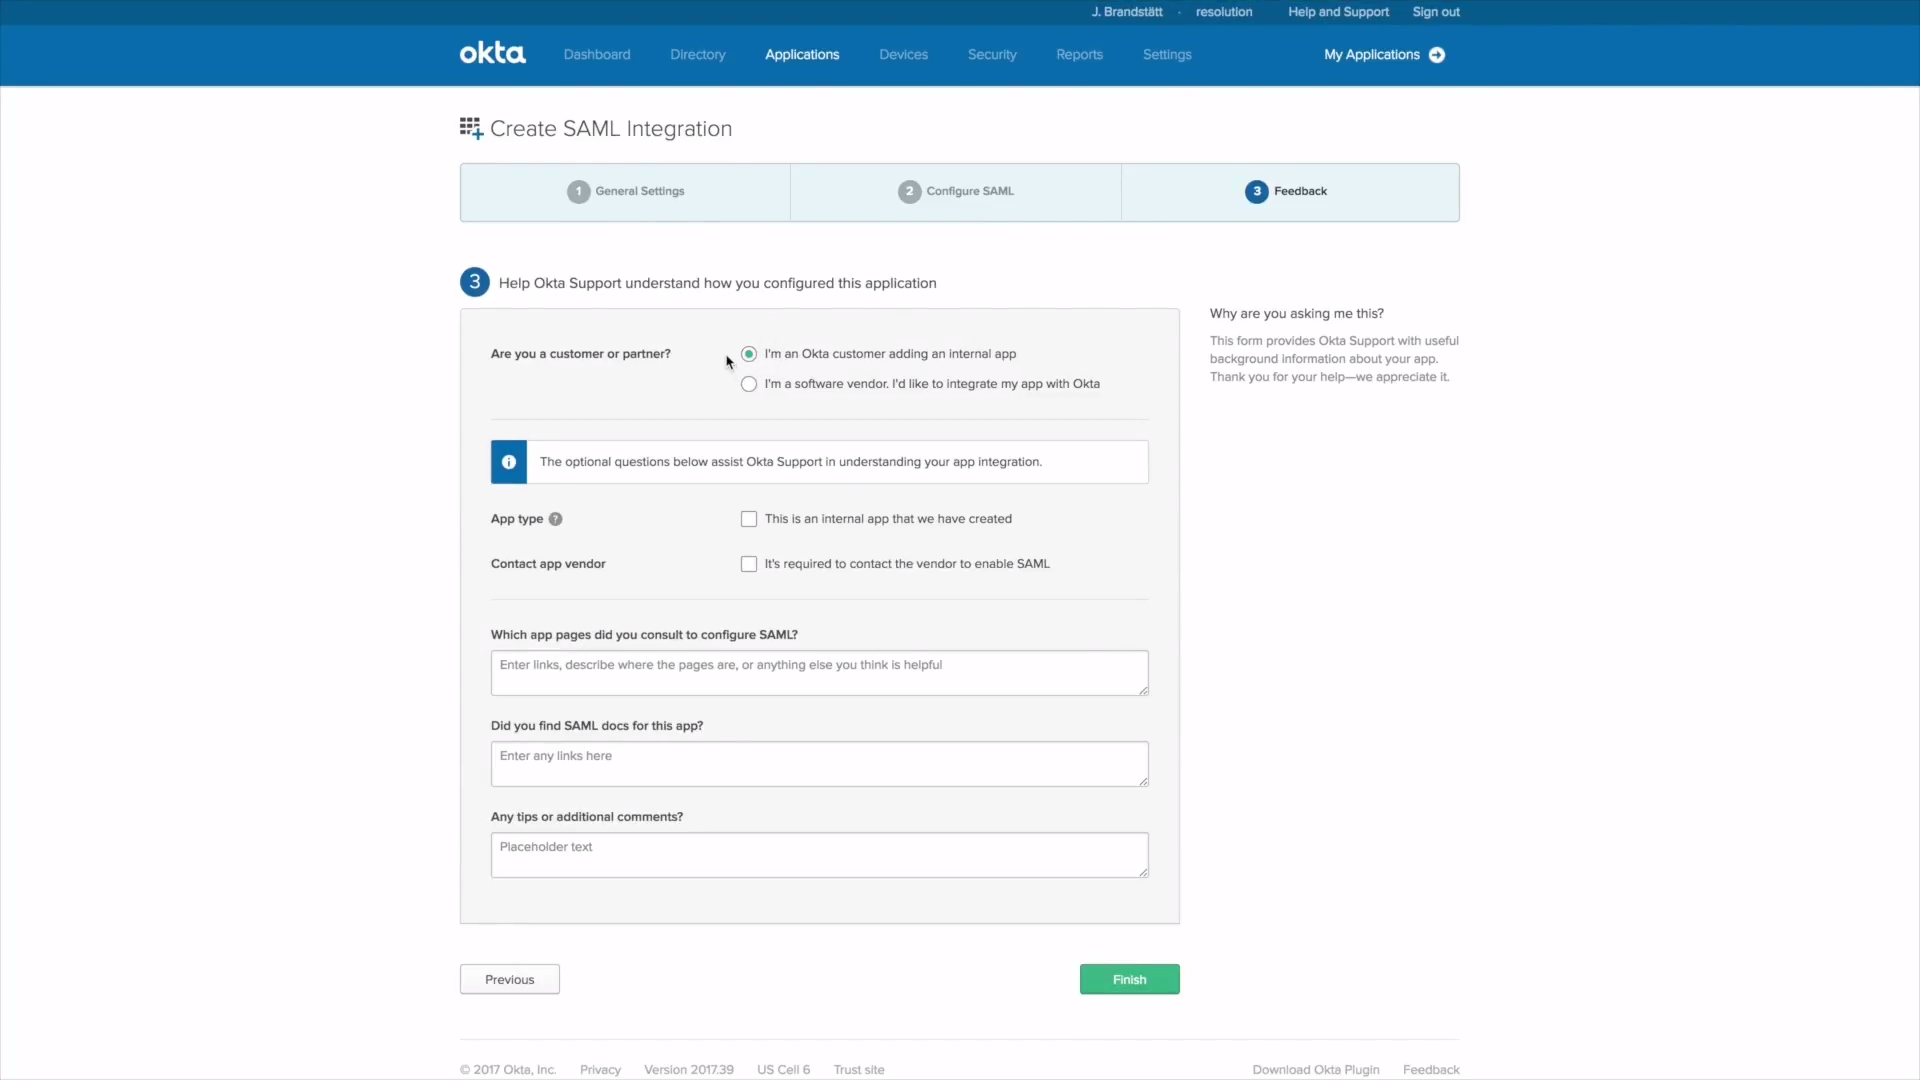The image size is (1920, 1080).
Task: Open the Security menu
Action: click(x=992, y=55)
